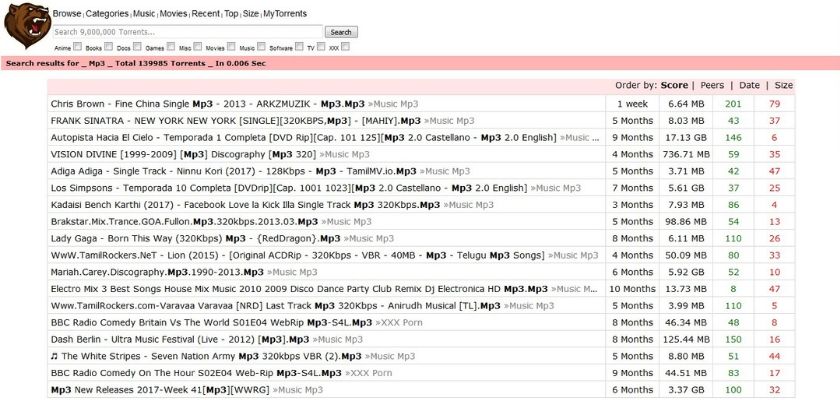
Task: Open the MyTorrents page
Action: tap(284, 14)
